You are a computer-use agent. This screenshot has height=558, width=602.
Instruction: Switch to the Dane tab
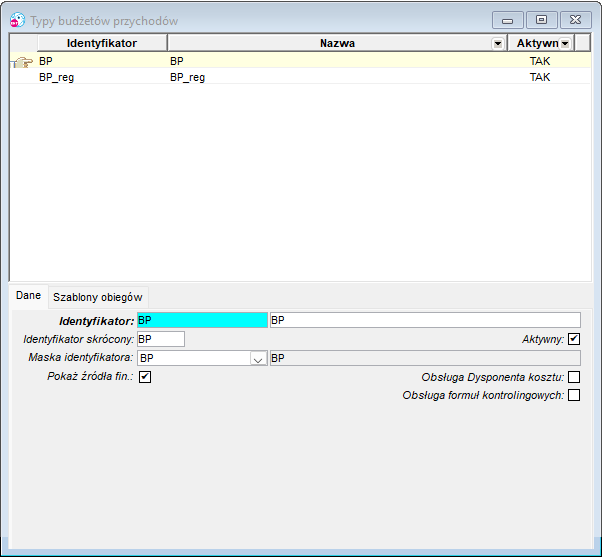click(28, 296)
